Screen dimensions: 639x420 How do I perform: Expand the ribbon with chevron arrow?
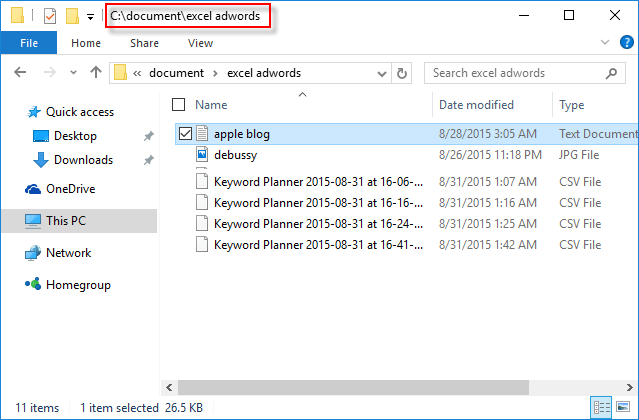(x=606, y=43)
